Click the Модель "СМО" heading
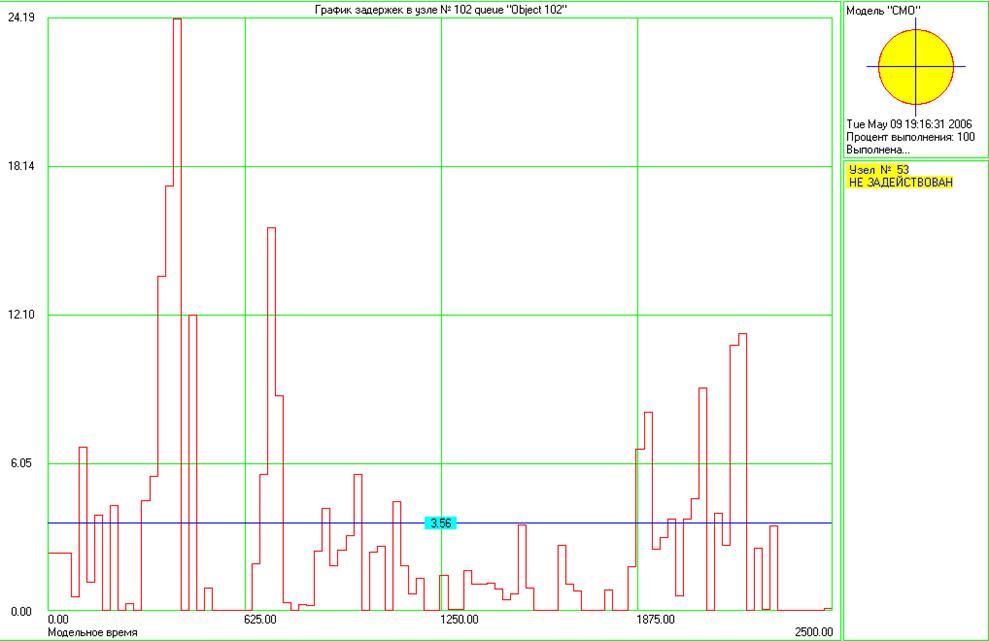 click(883, 10)
